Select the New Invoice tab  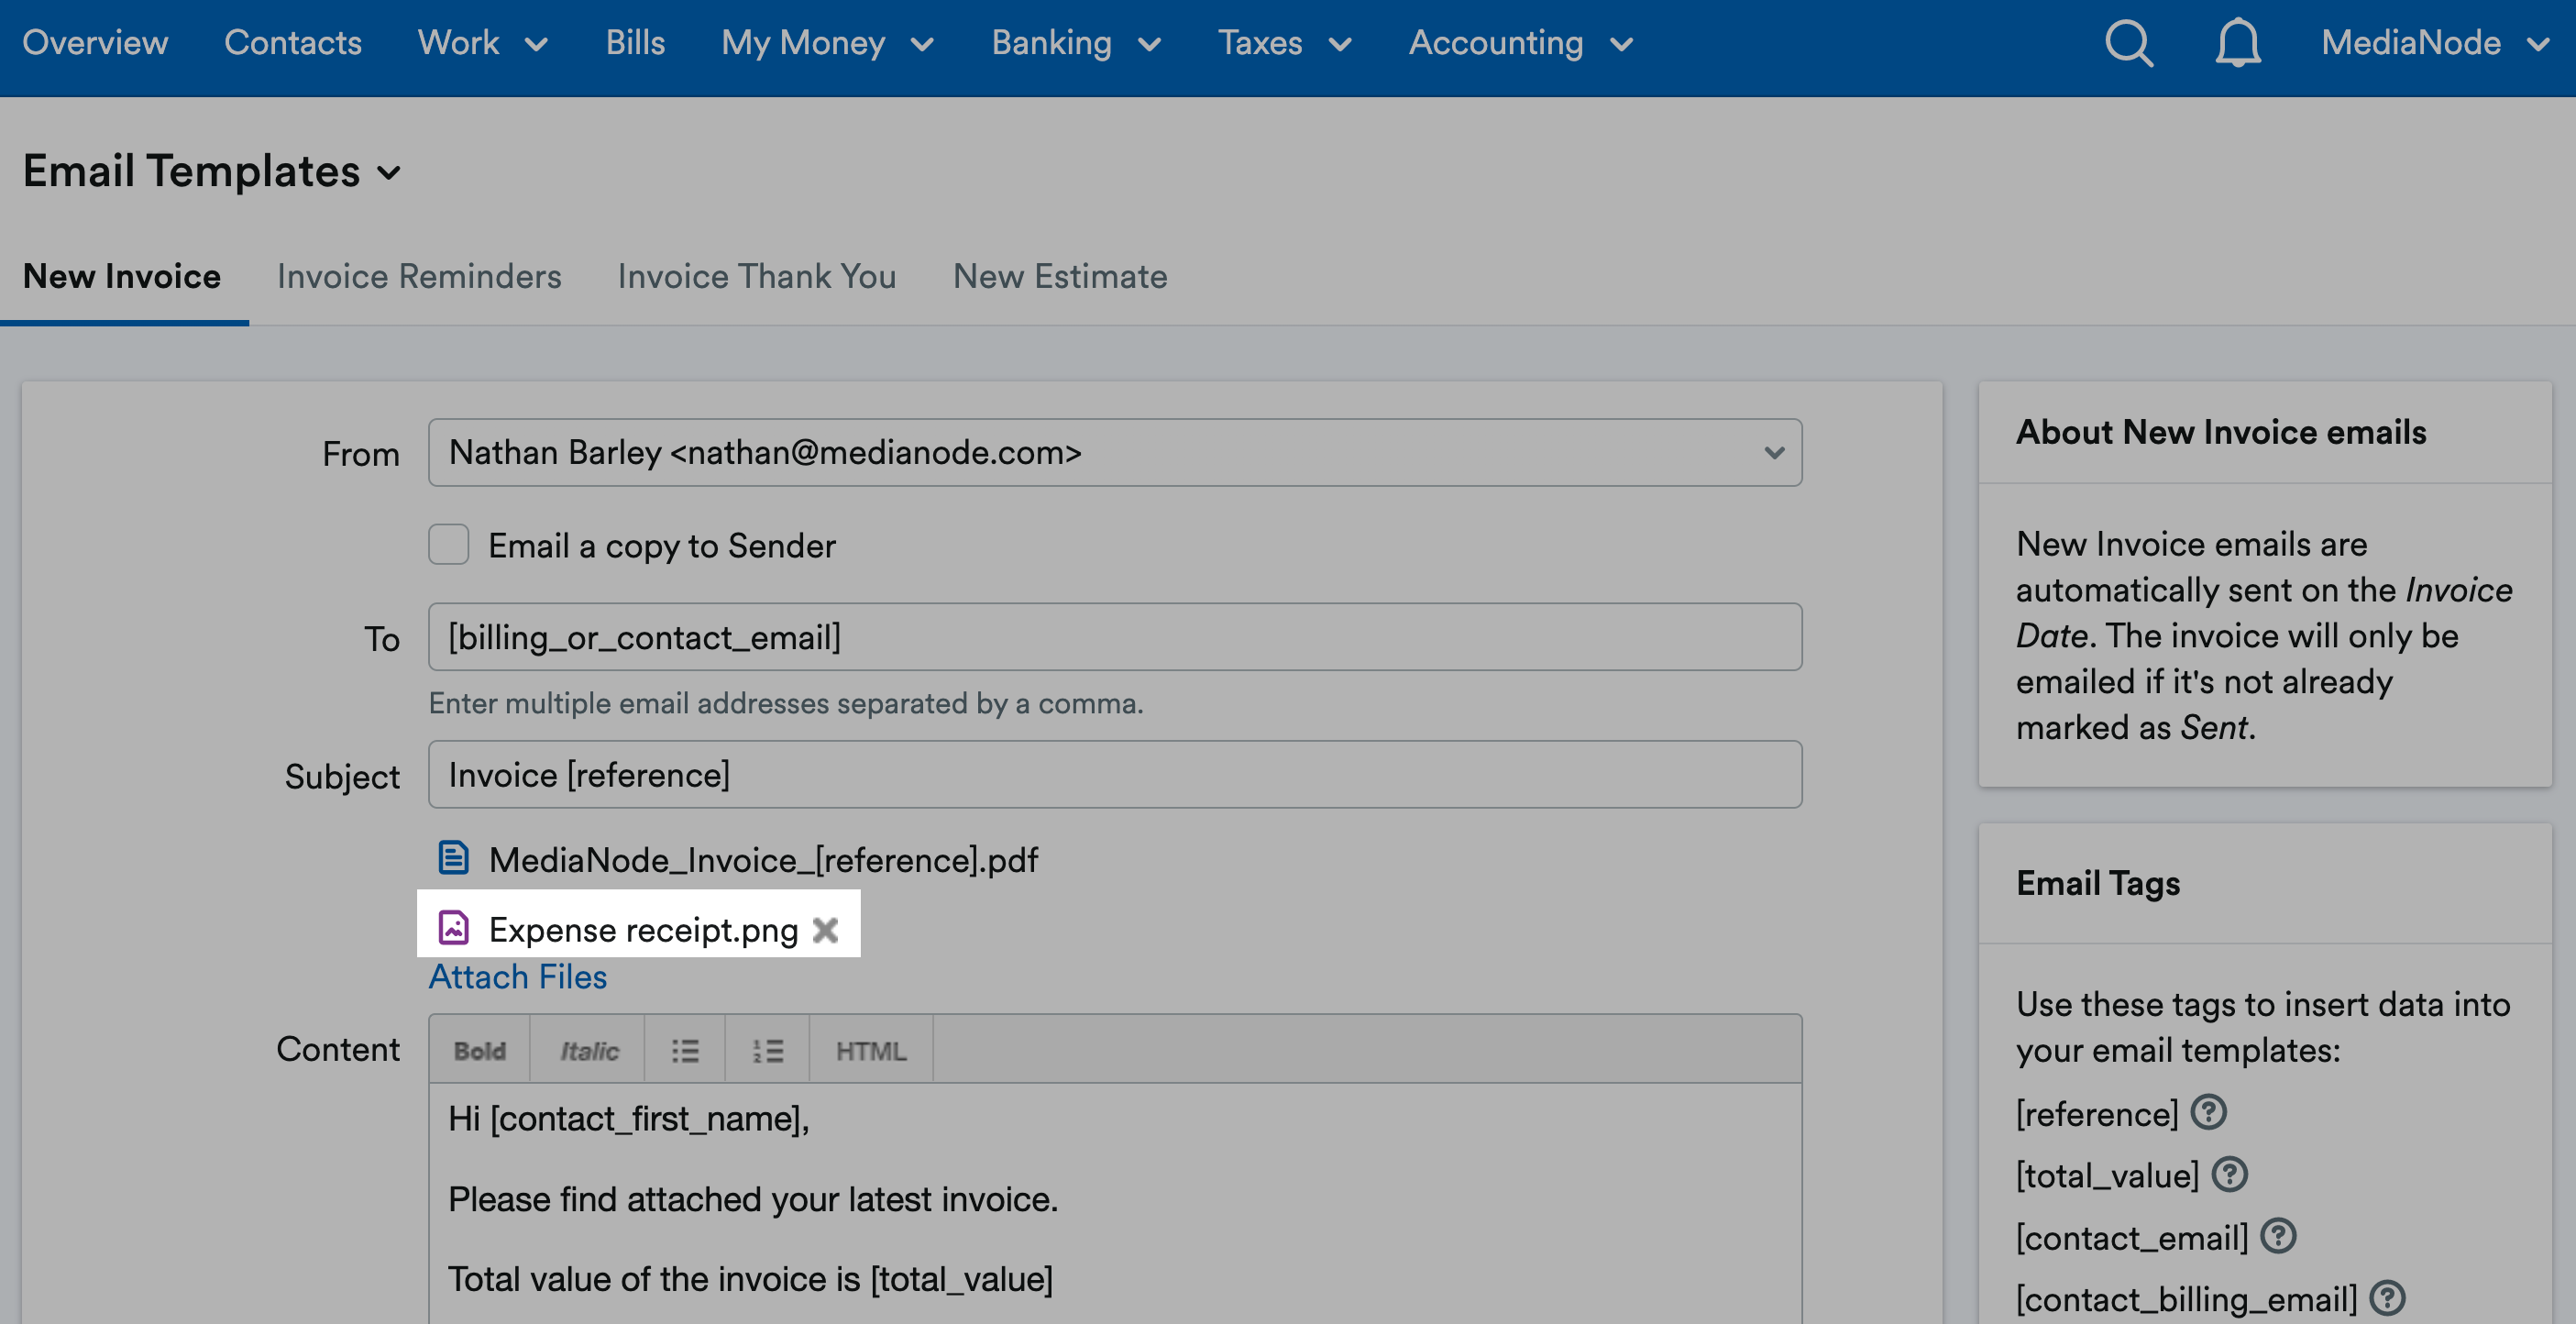click(122, 276)
